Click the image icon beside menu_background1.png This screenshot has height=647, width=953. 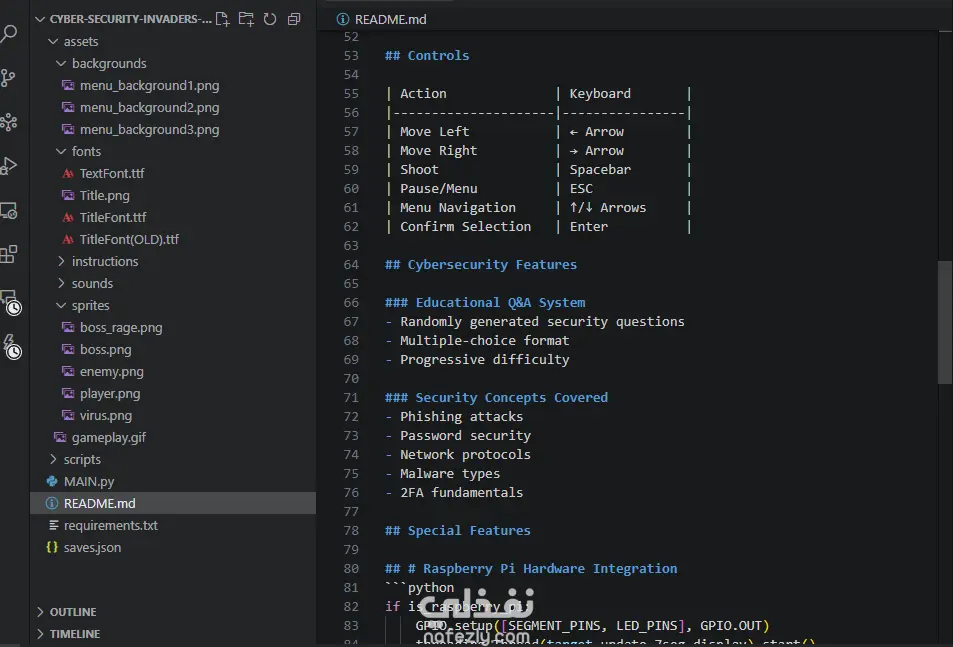click(68, 85)
